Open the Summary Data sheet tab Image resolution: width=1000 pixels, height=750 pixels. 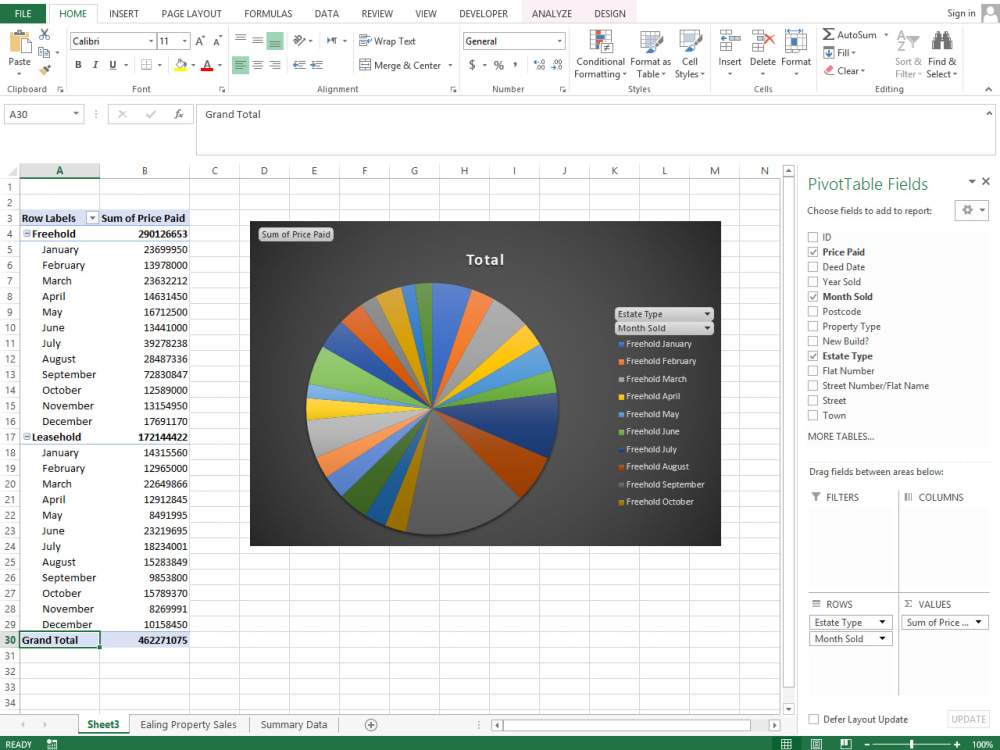293,724
